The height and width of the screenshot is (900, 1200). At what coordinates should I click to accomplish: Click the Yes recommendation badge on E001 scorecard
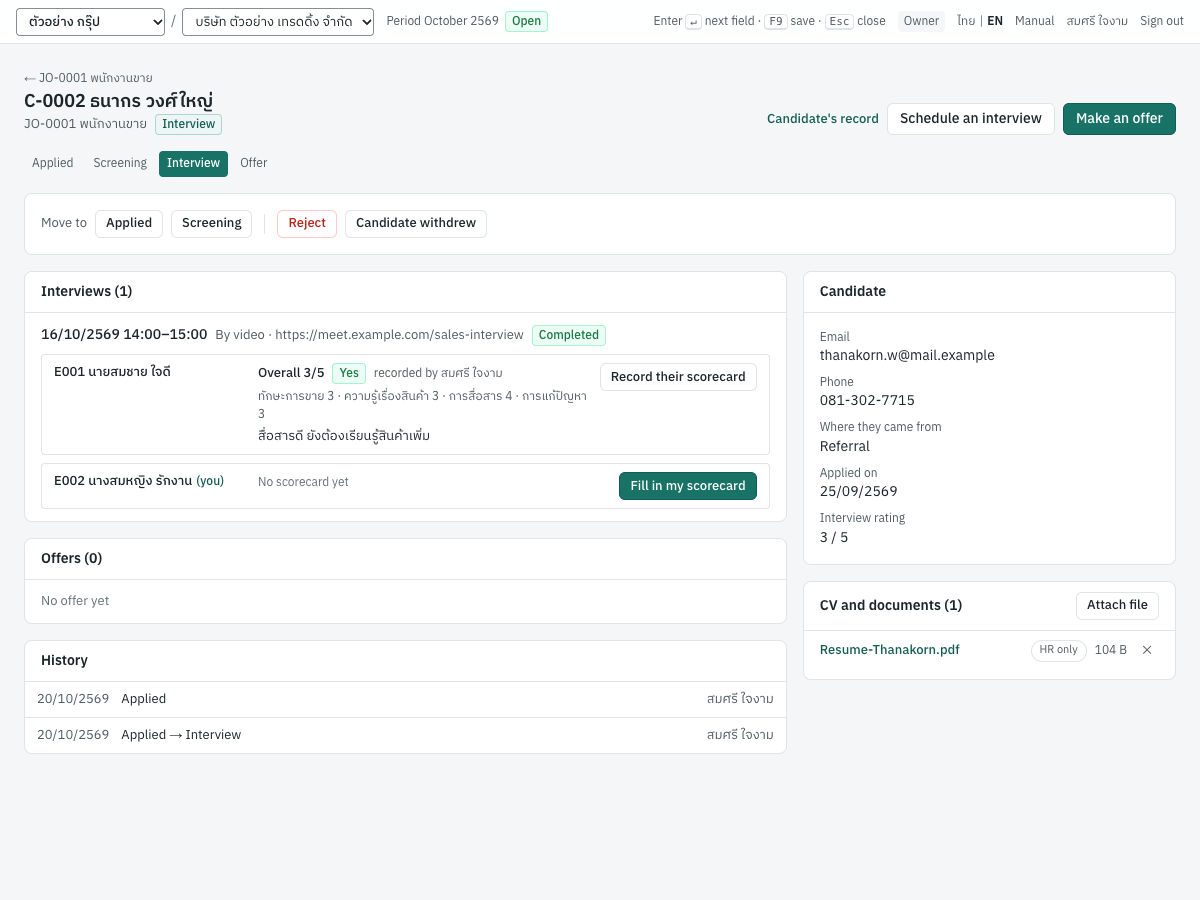[349, 373]
